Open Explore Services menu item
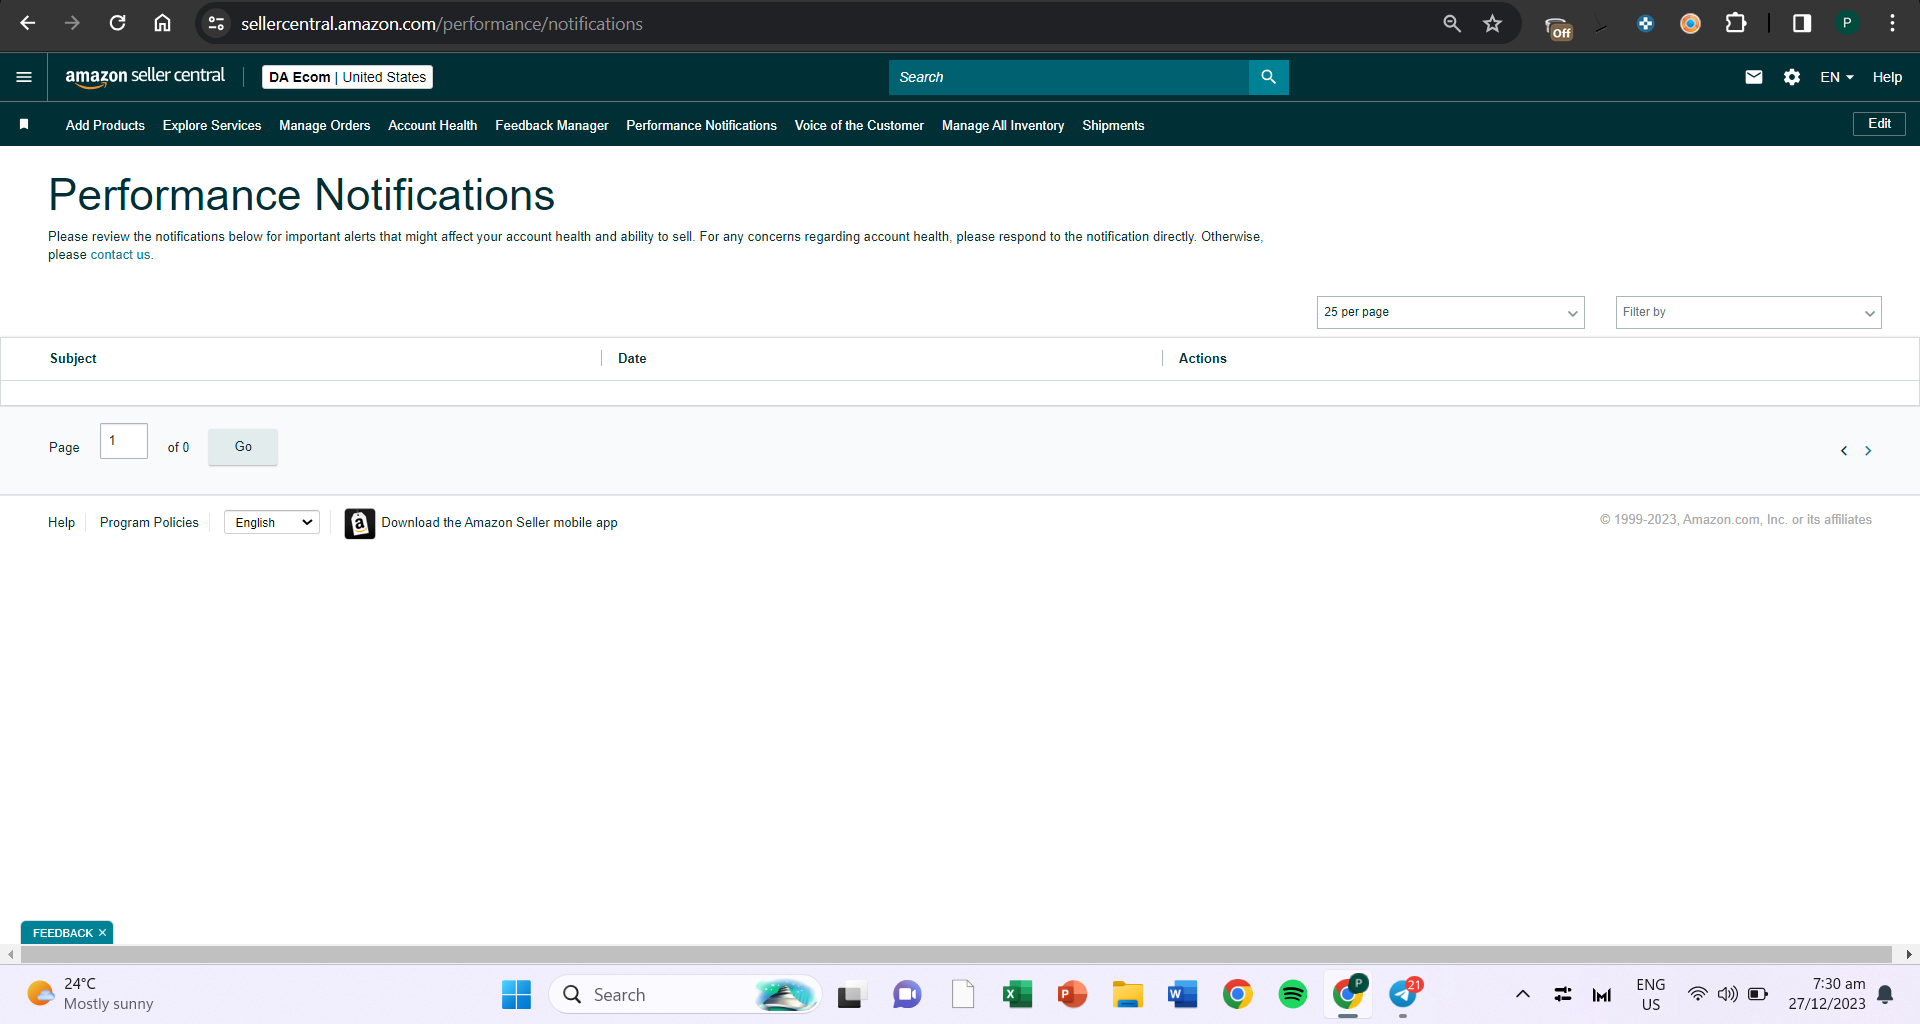The height and width of the screenshot is (1024, 1920). click(212, 125)
